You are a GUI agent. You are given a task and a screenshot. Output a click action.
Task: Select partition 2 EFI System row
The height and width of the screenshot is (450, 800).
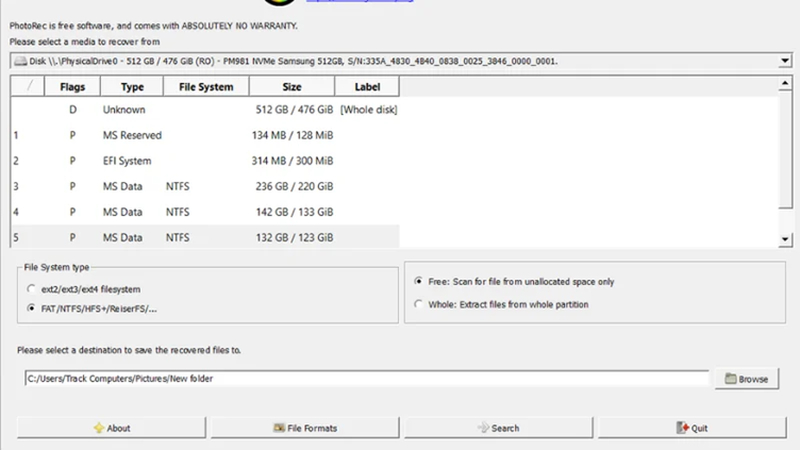pos(205,161)
